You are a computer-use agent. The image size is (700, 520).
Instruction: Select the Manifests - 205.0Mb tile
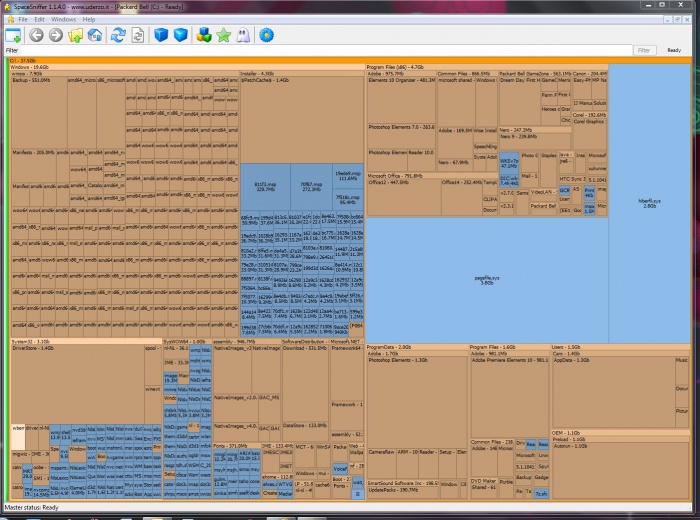(34, 166)
